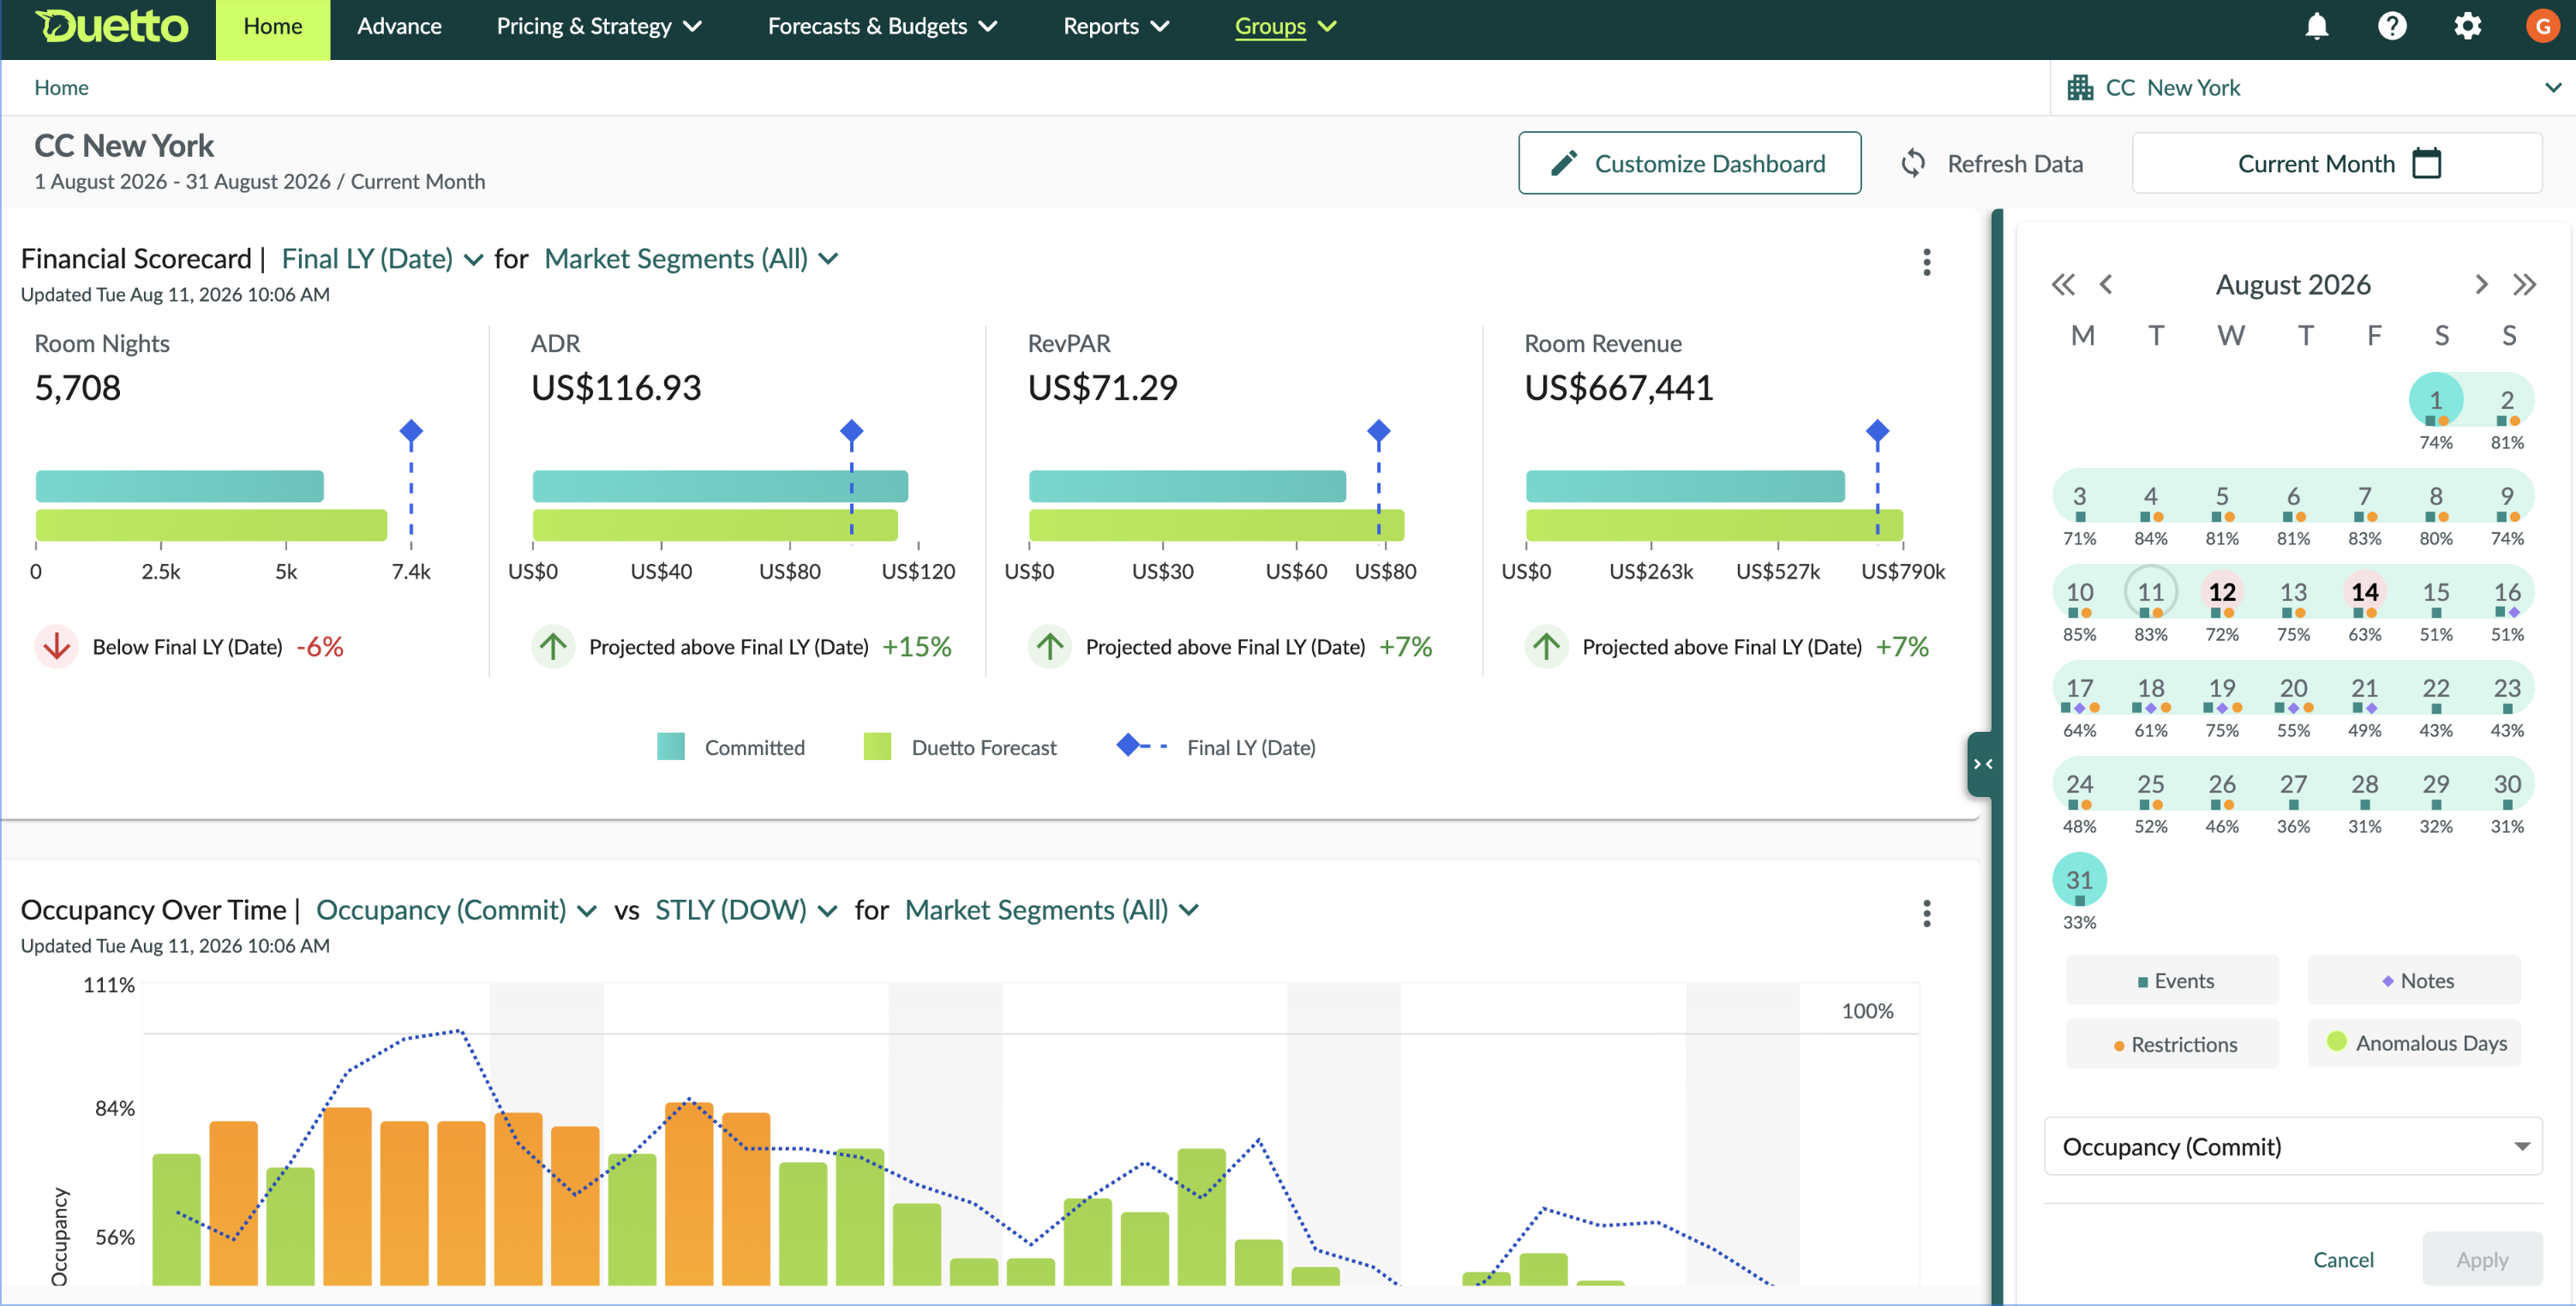Screen dimensions: 2576x1306
Task: Click the red down arrow for Room Nights
Action: (57, 647)
